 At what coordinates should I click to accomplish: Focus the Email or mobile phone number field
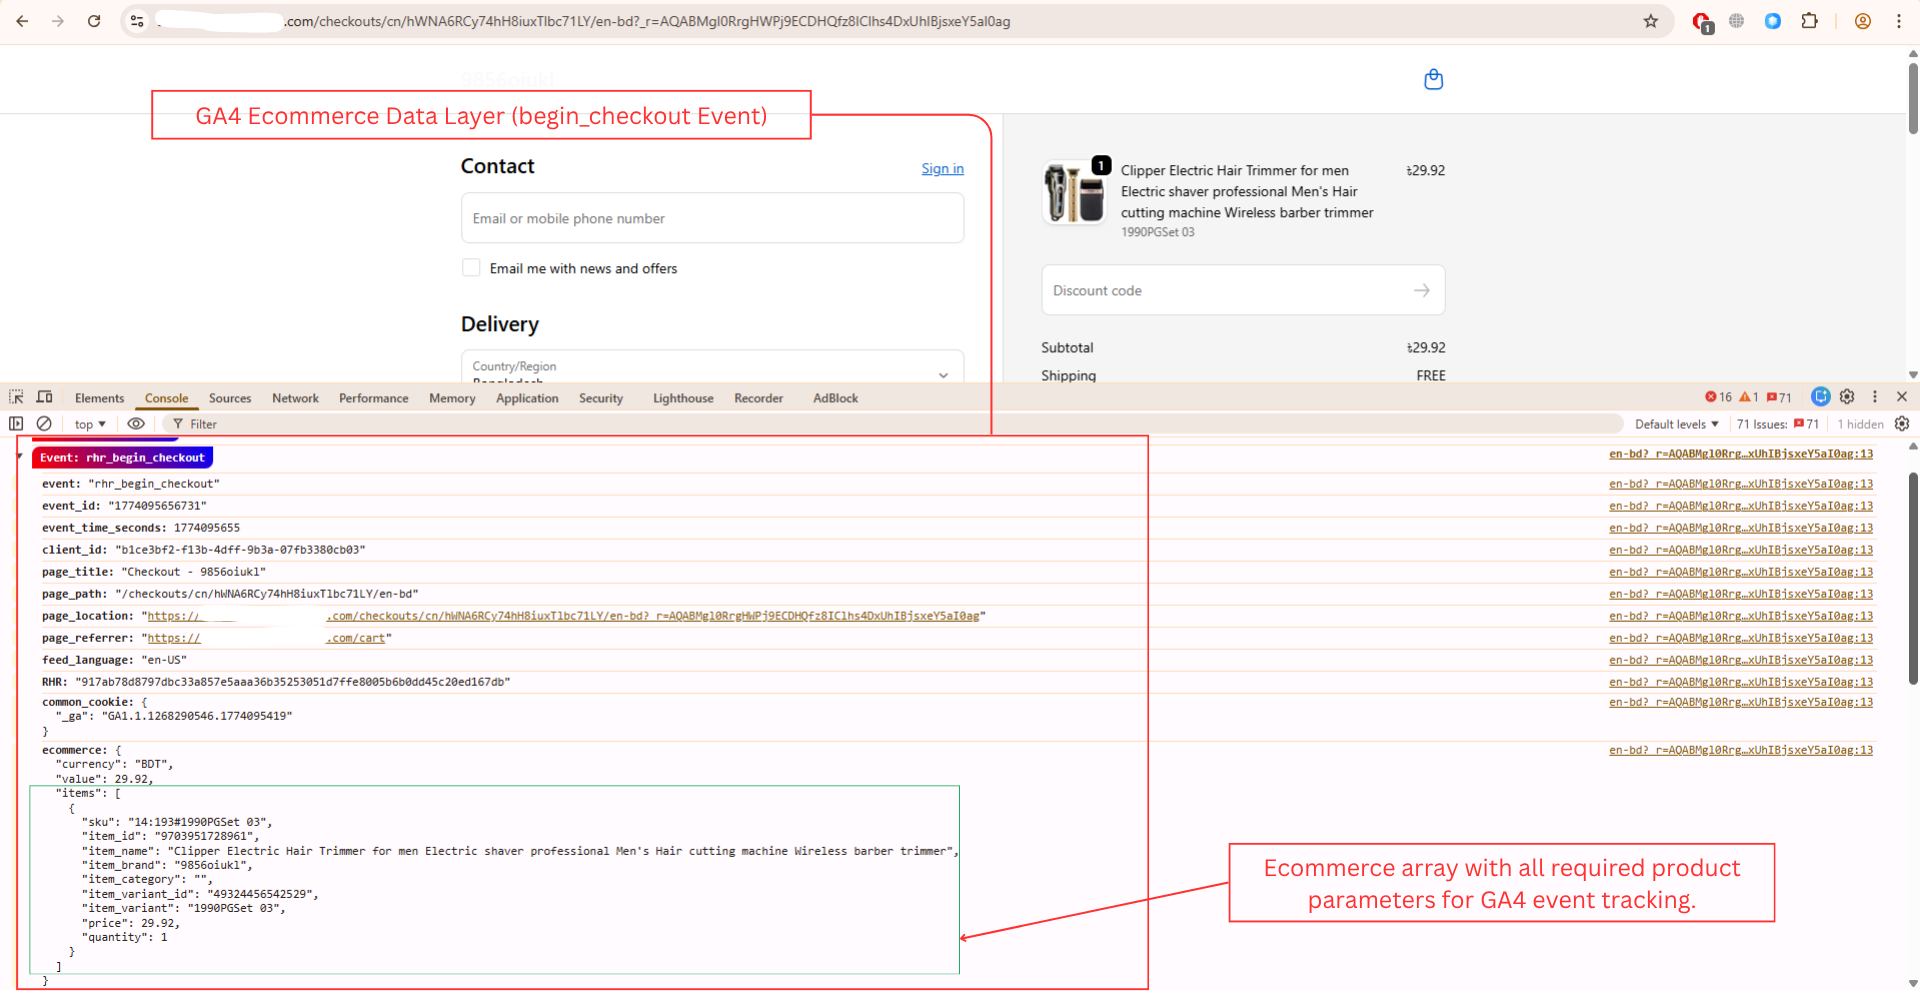(x=712, y=218)
